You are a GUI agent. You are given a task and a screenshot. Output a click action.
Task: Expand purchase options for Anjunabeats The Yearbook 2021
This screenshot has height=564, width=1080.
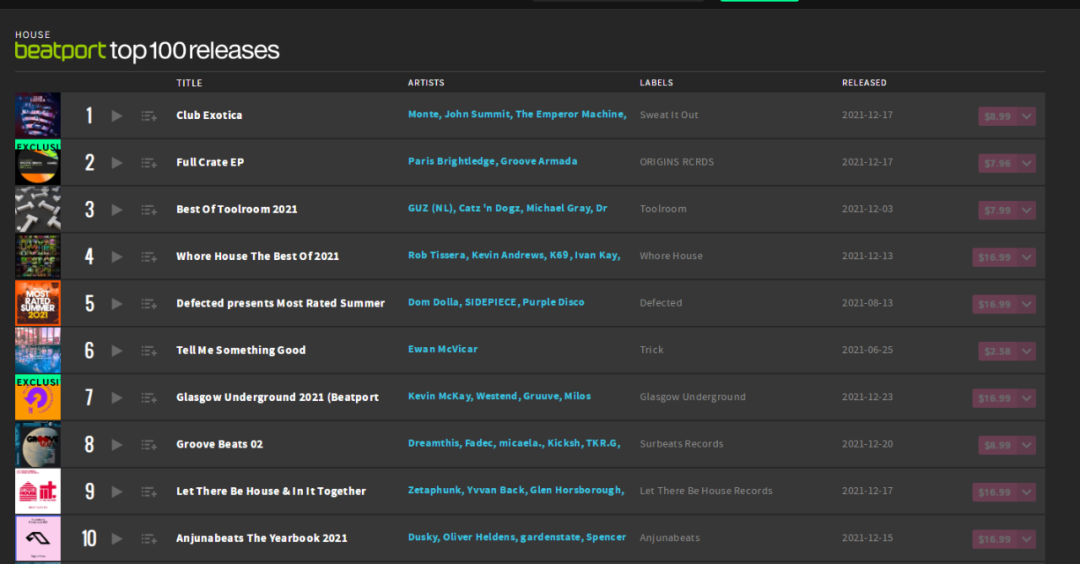[x=1027, y=539]
